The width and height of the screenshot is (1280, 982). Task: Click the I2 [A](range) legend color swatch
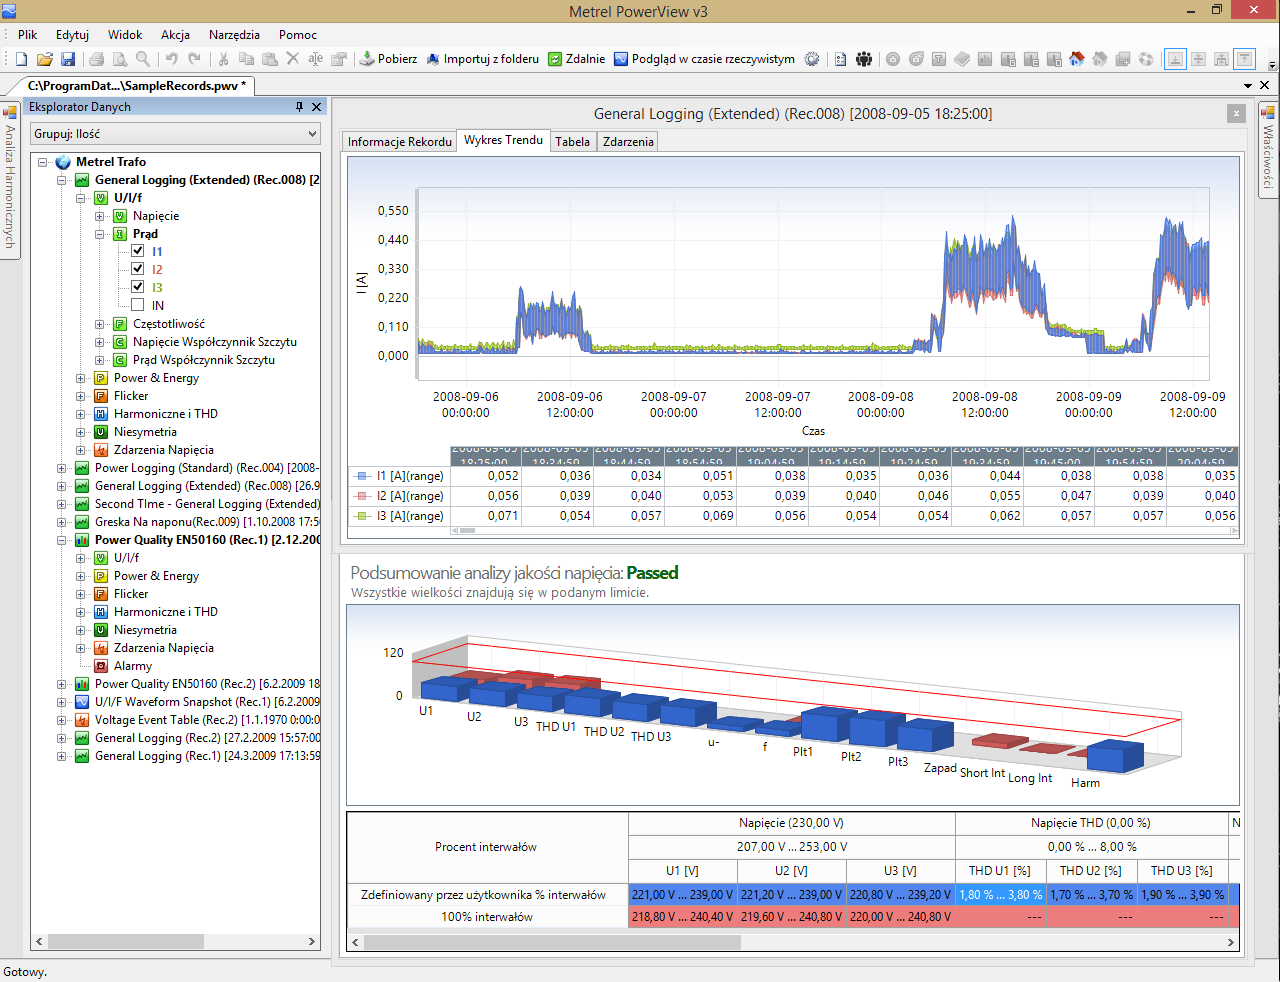click(362, 496)
